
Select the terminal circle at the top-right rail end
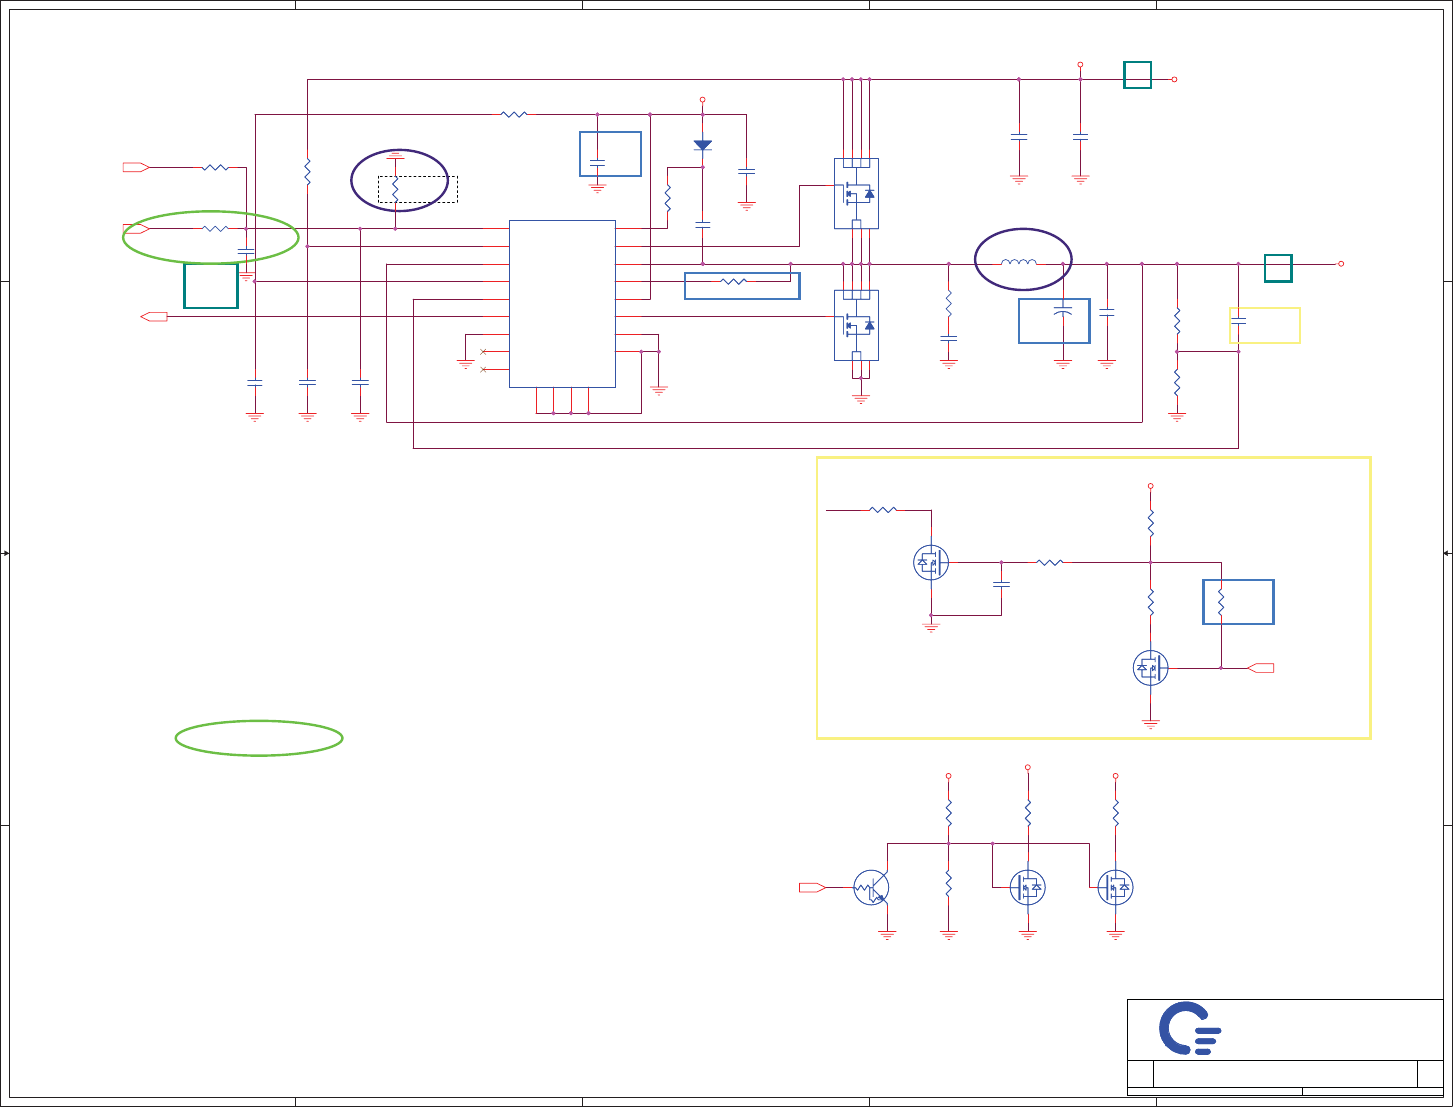pyautogui.click(x=1175, y=79)
